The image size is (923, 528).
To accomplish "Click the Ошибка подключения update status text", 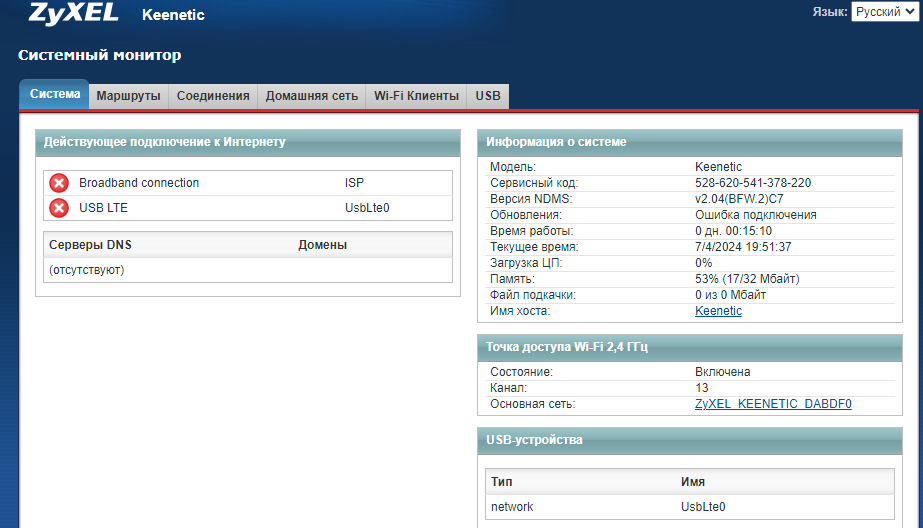I will (755, 215).
